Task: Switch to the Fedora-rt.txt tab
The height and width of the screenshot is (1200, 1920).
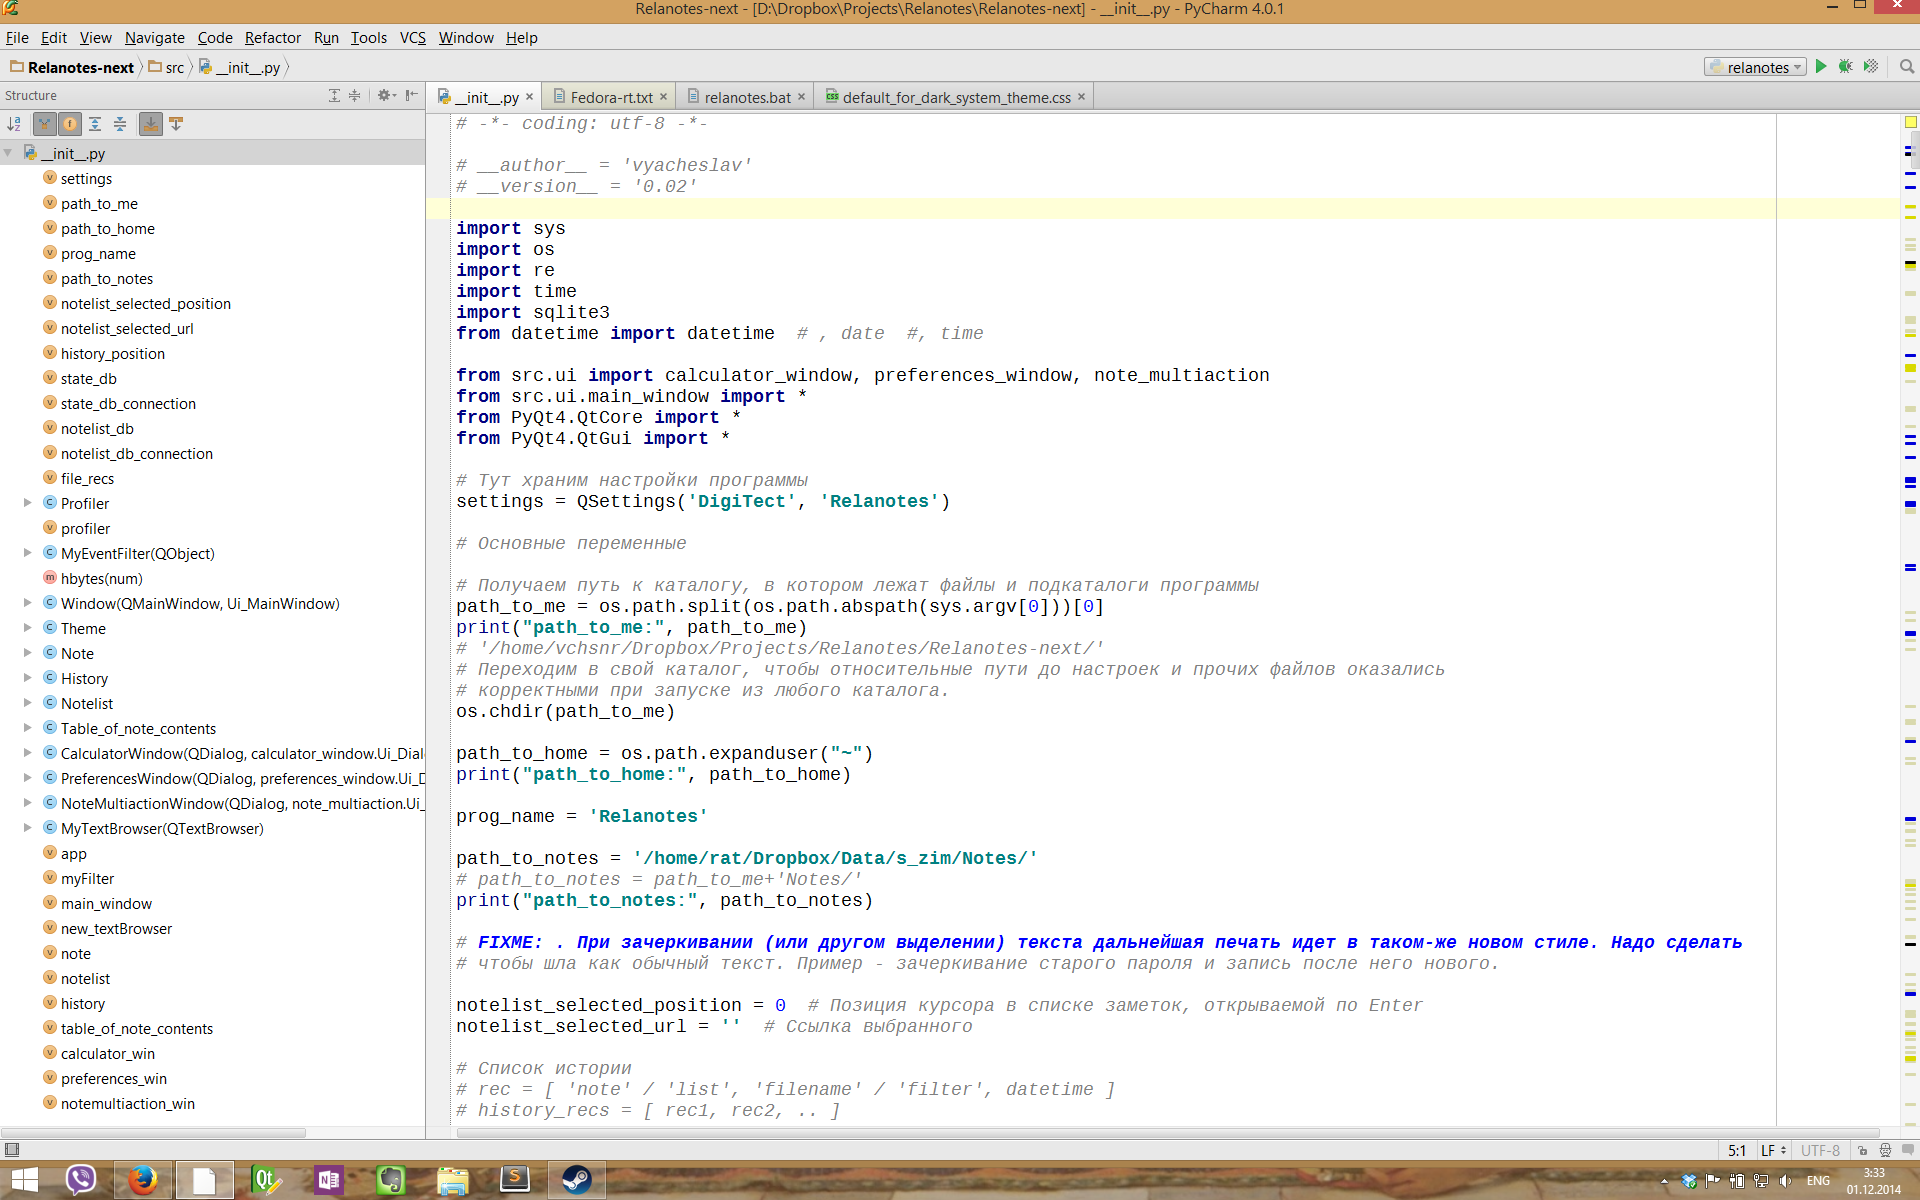Action: point(610,97)
